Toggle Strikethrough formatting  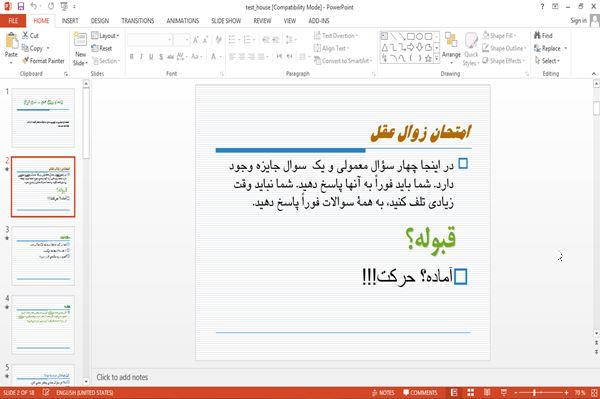tap(171, 57)
